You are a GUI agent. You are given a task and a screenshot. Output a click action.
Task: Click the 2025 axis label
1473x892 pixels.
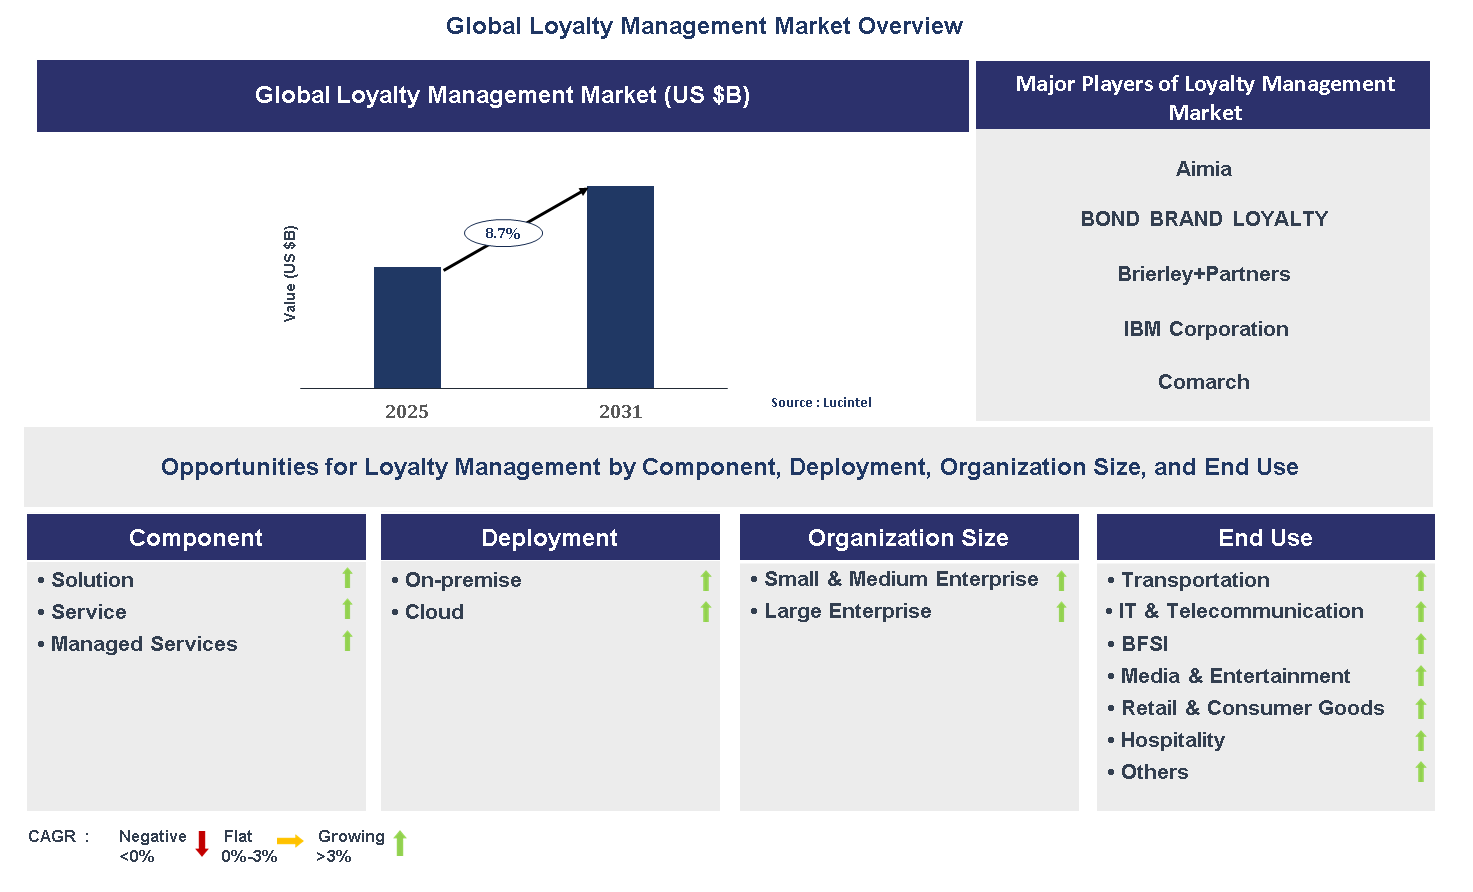[407, 412]
